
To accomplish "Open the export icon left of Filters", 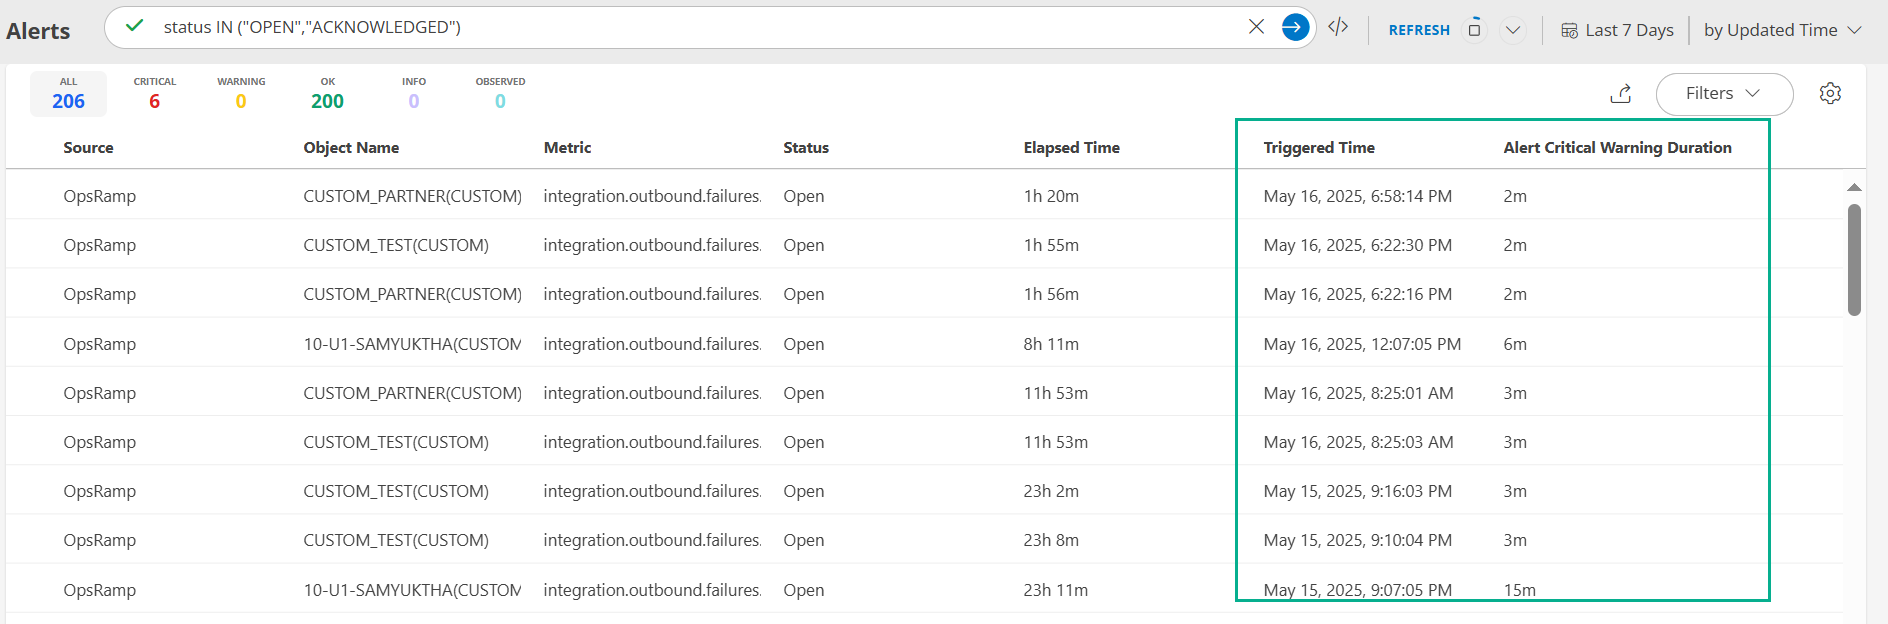I will (x=1621, y=93).
